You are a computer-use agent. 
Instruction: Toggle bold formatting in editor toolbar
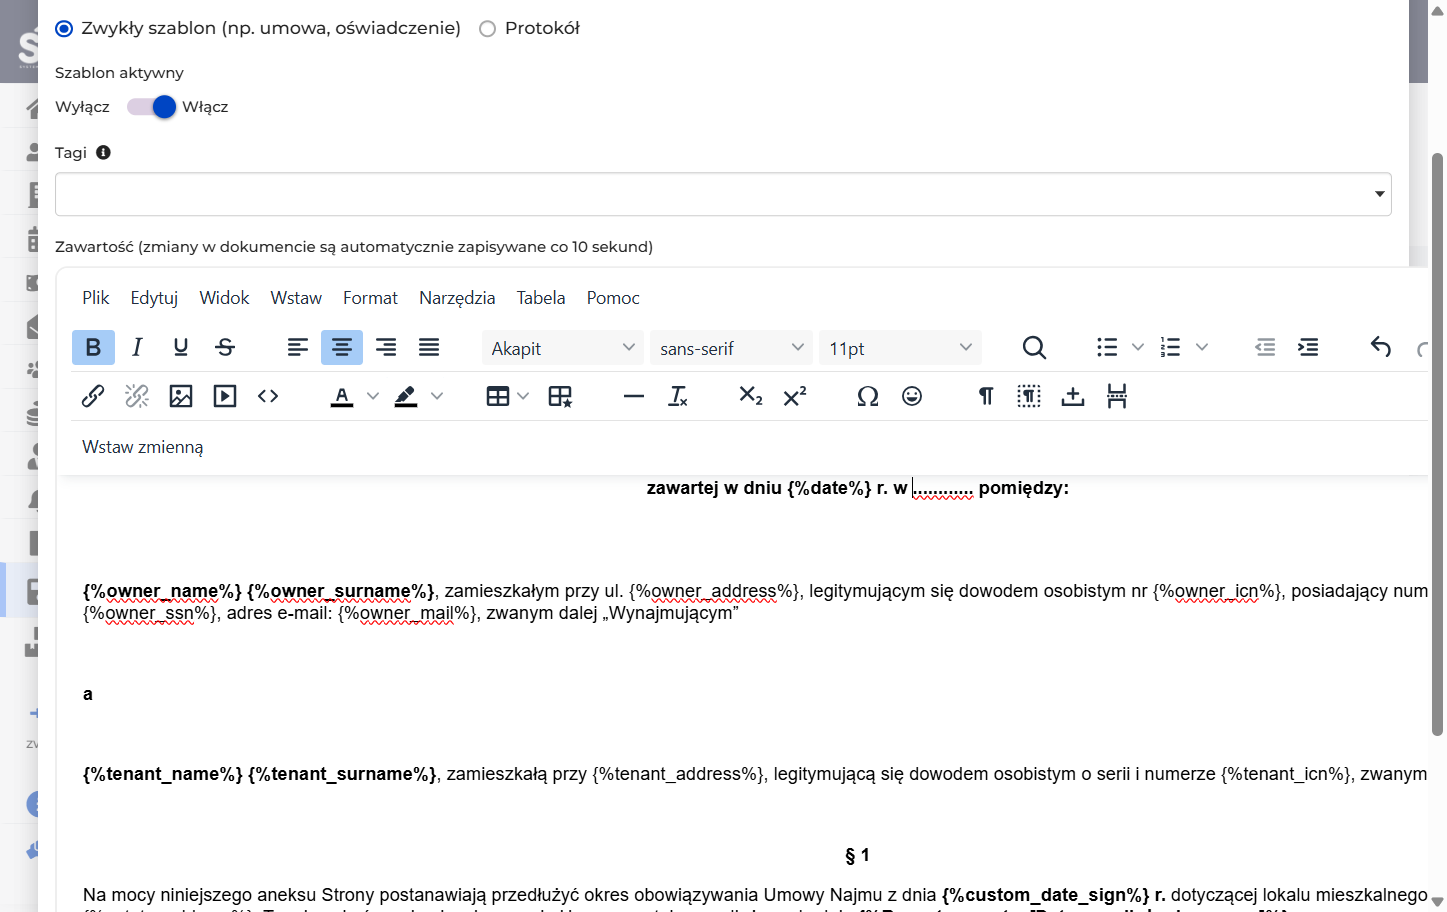point(93,347)
